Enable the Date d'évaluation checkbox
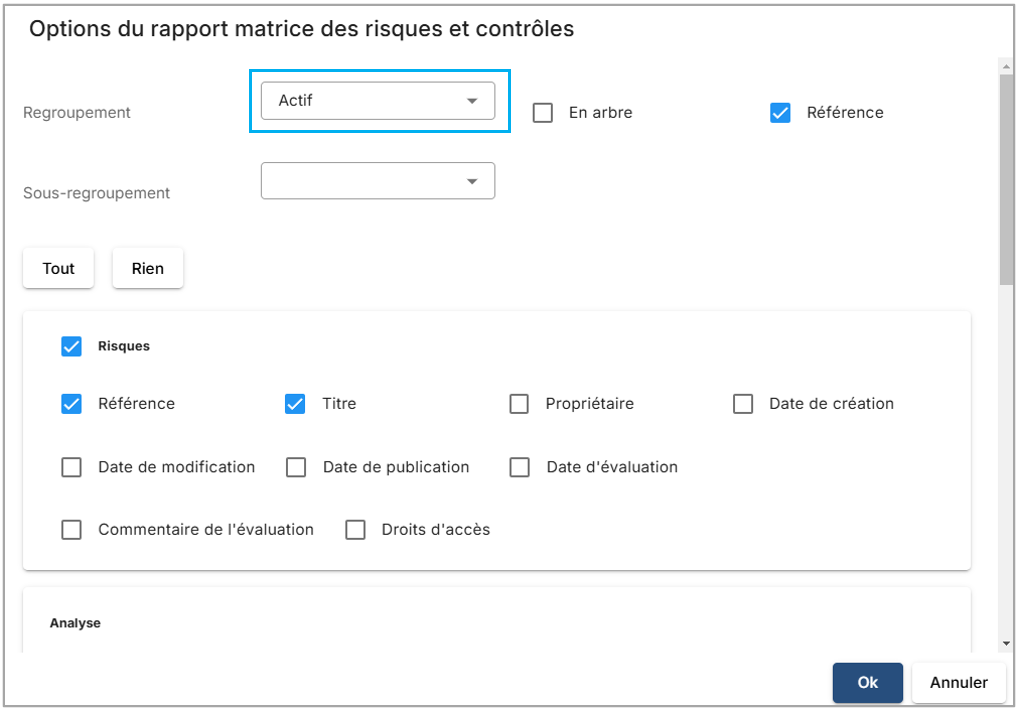 [x=519, y=467]
